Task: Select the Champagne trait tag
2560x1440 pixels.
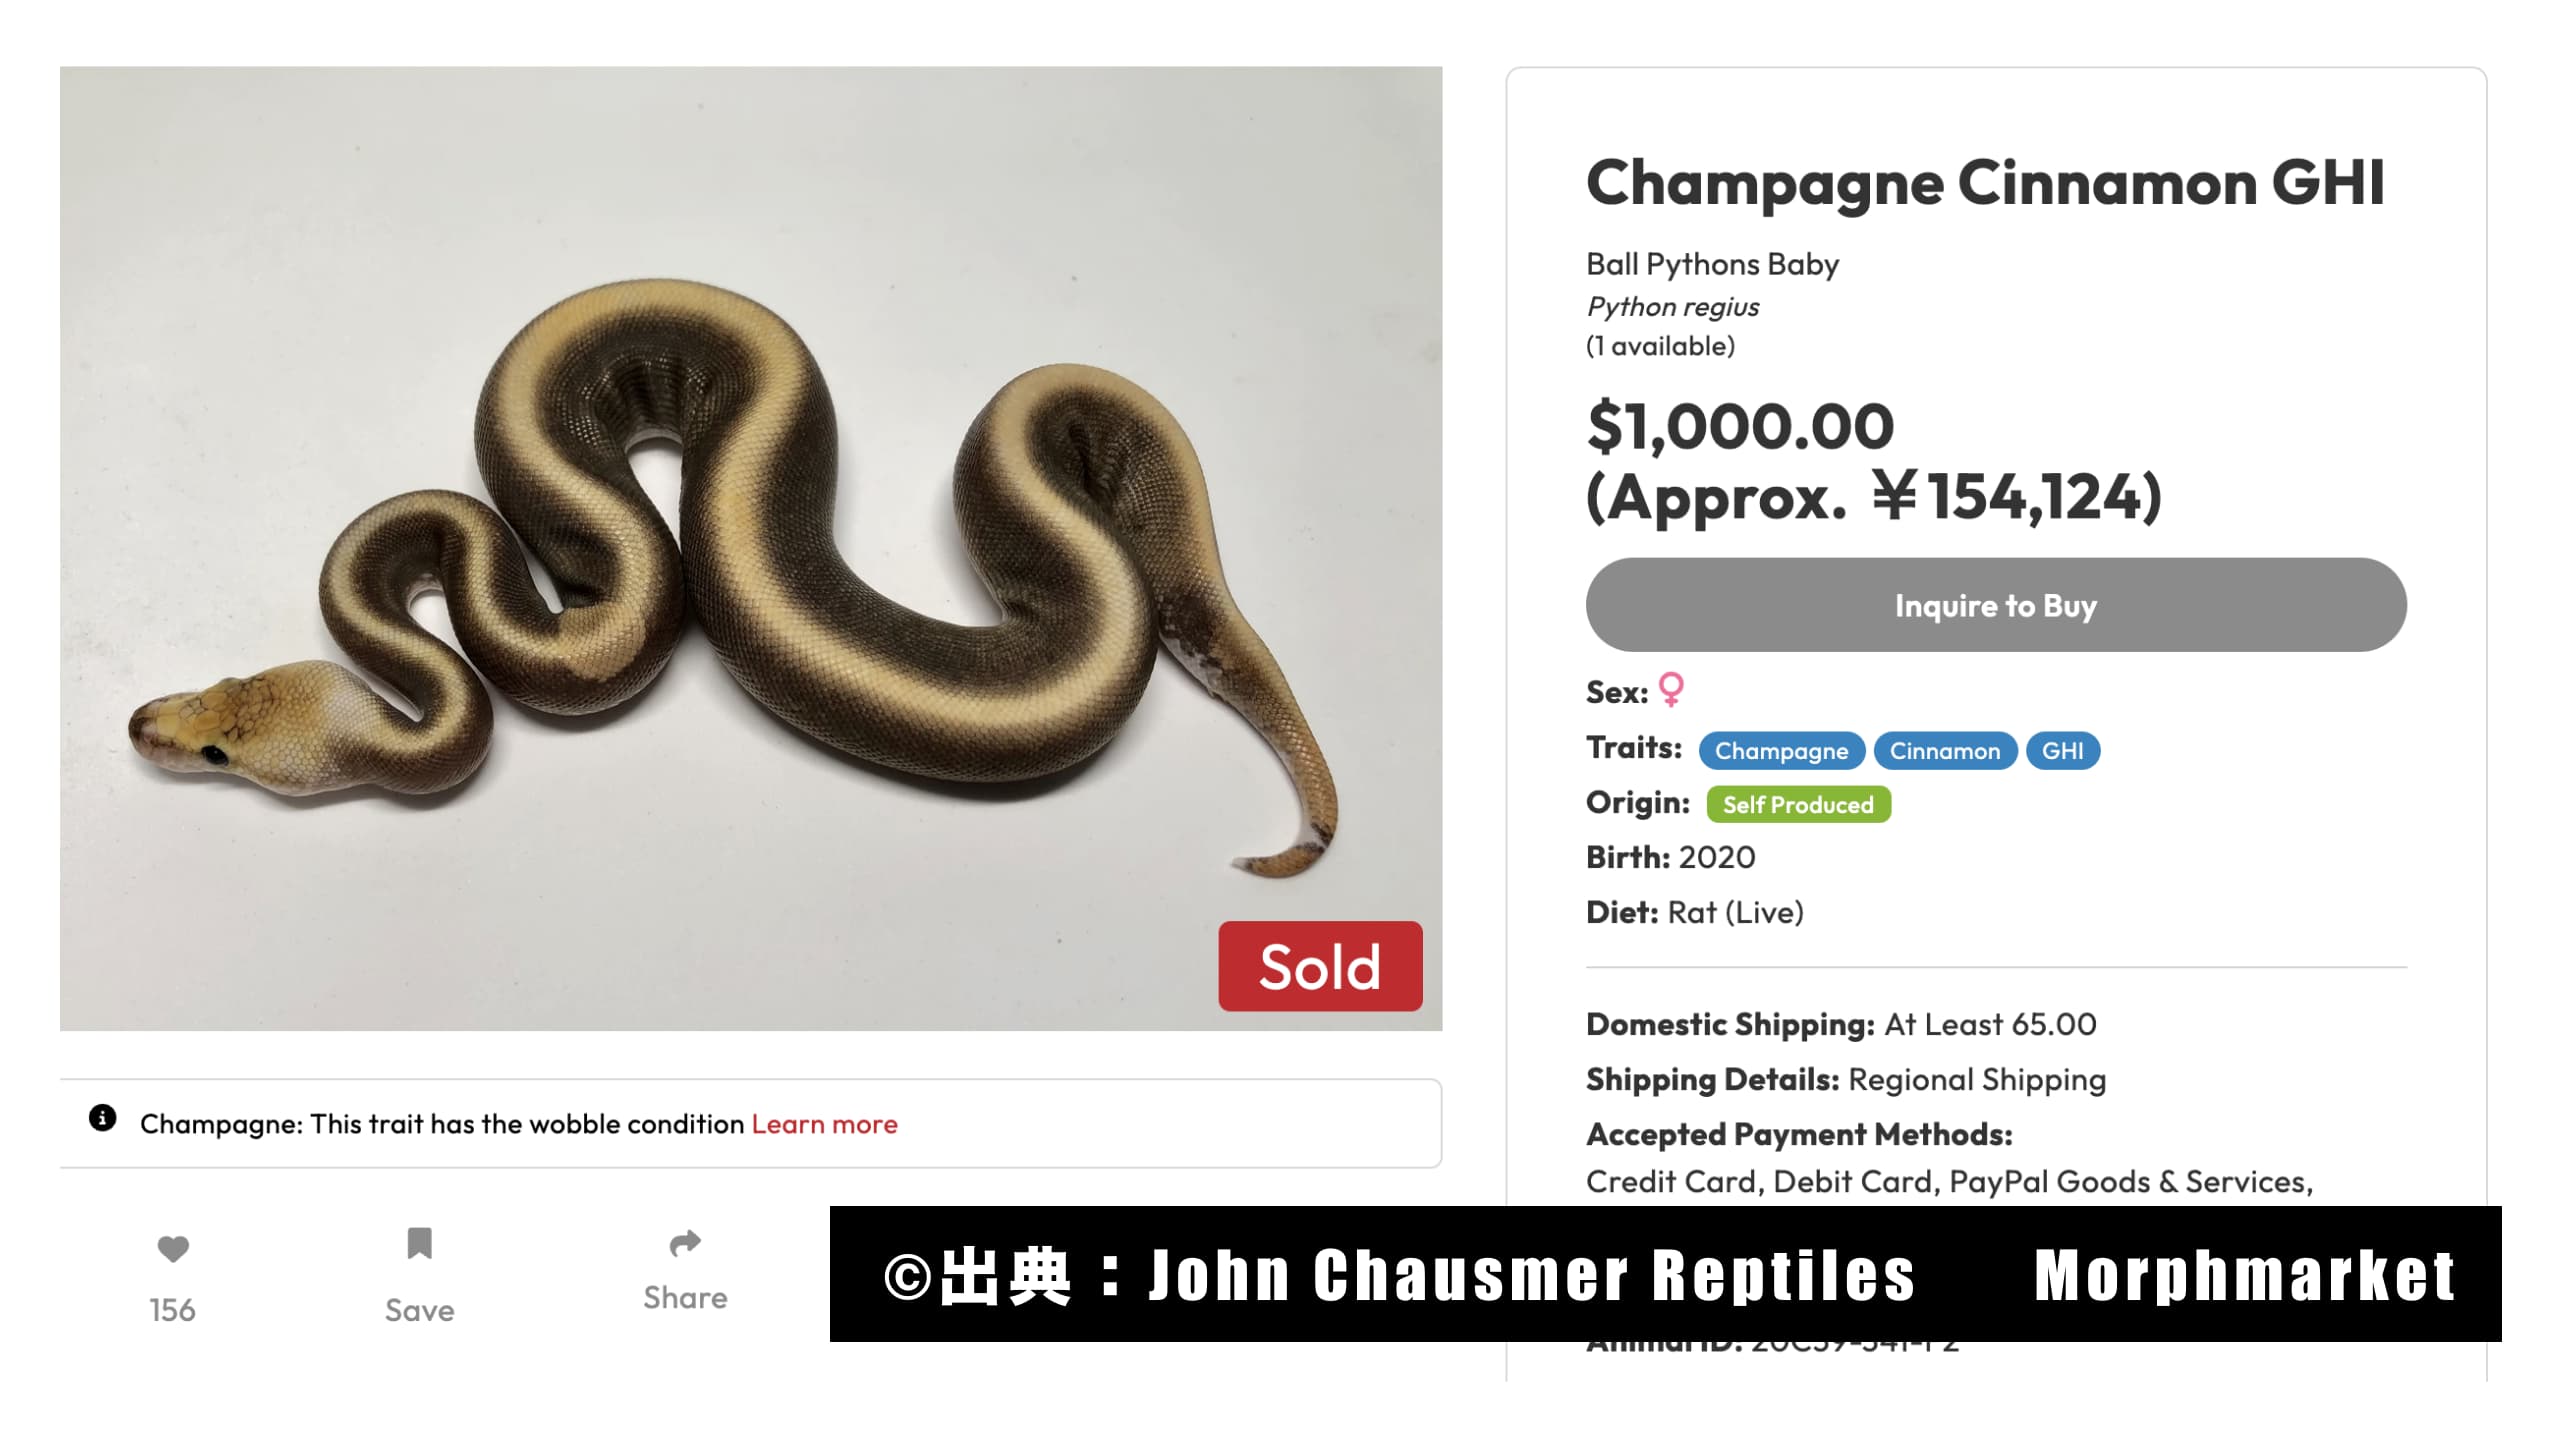Action: point(1781,751)
